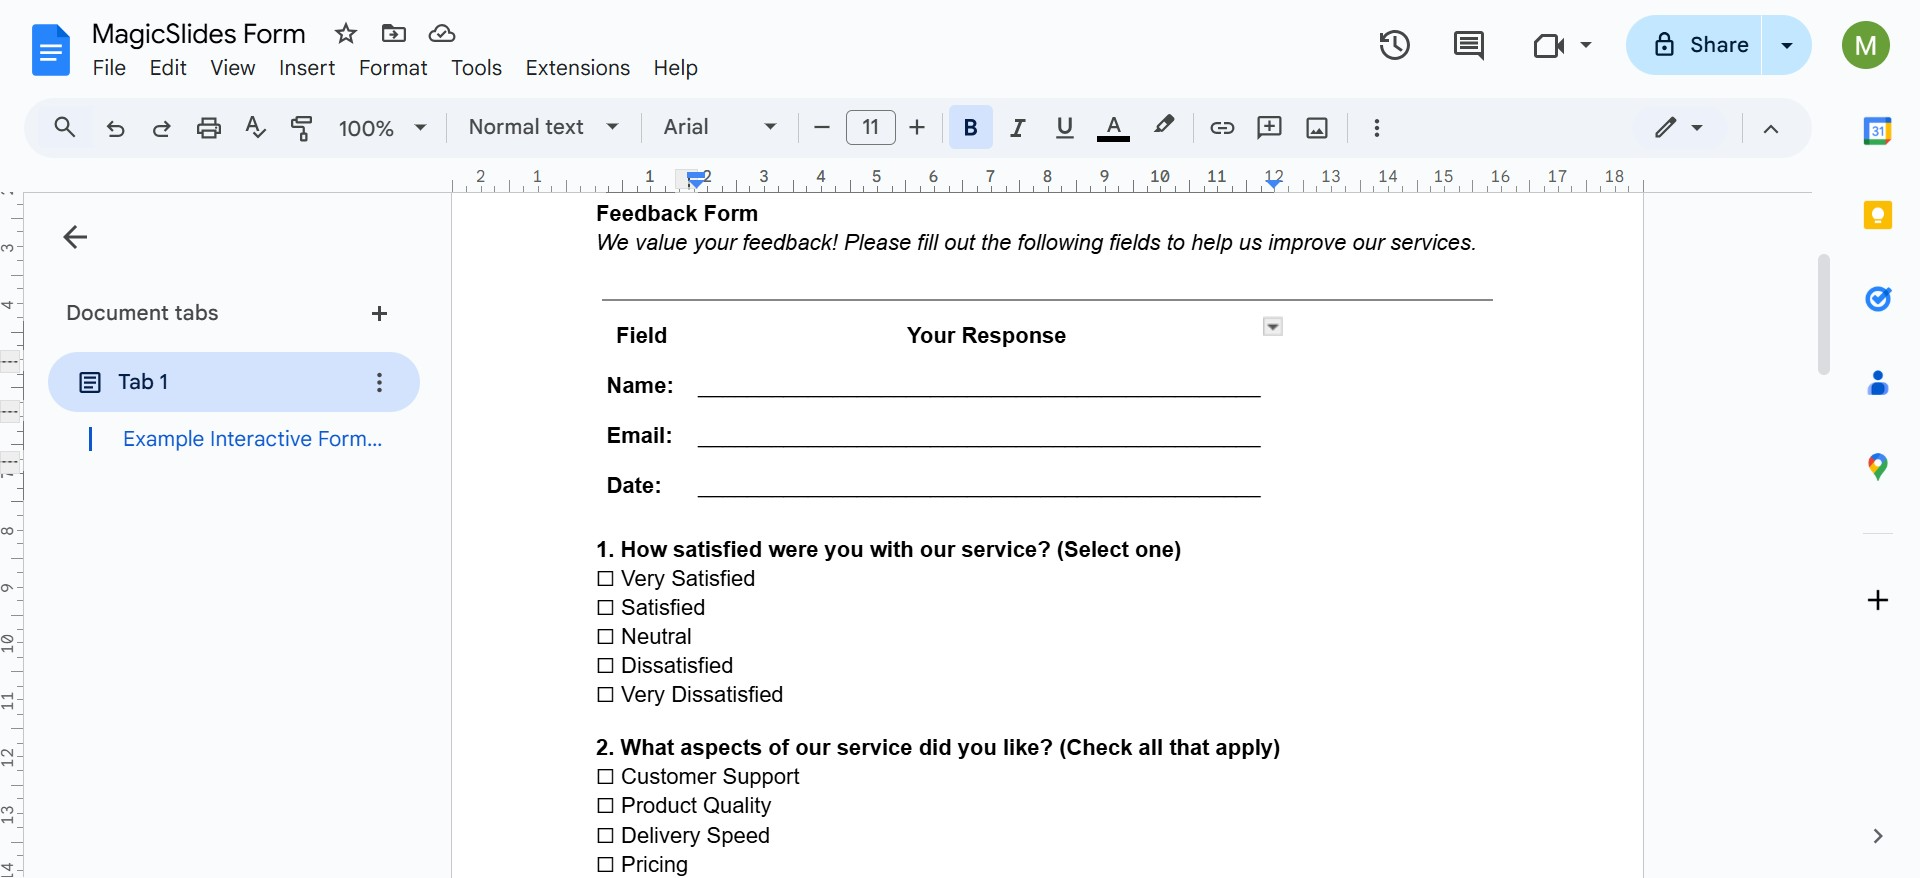Open the View menu
The height and width of the screenshot is (878, 1920).
pyautogui.click(x=233, y=68)
